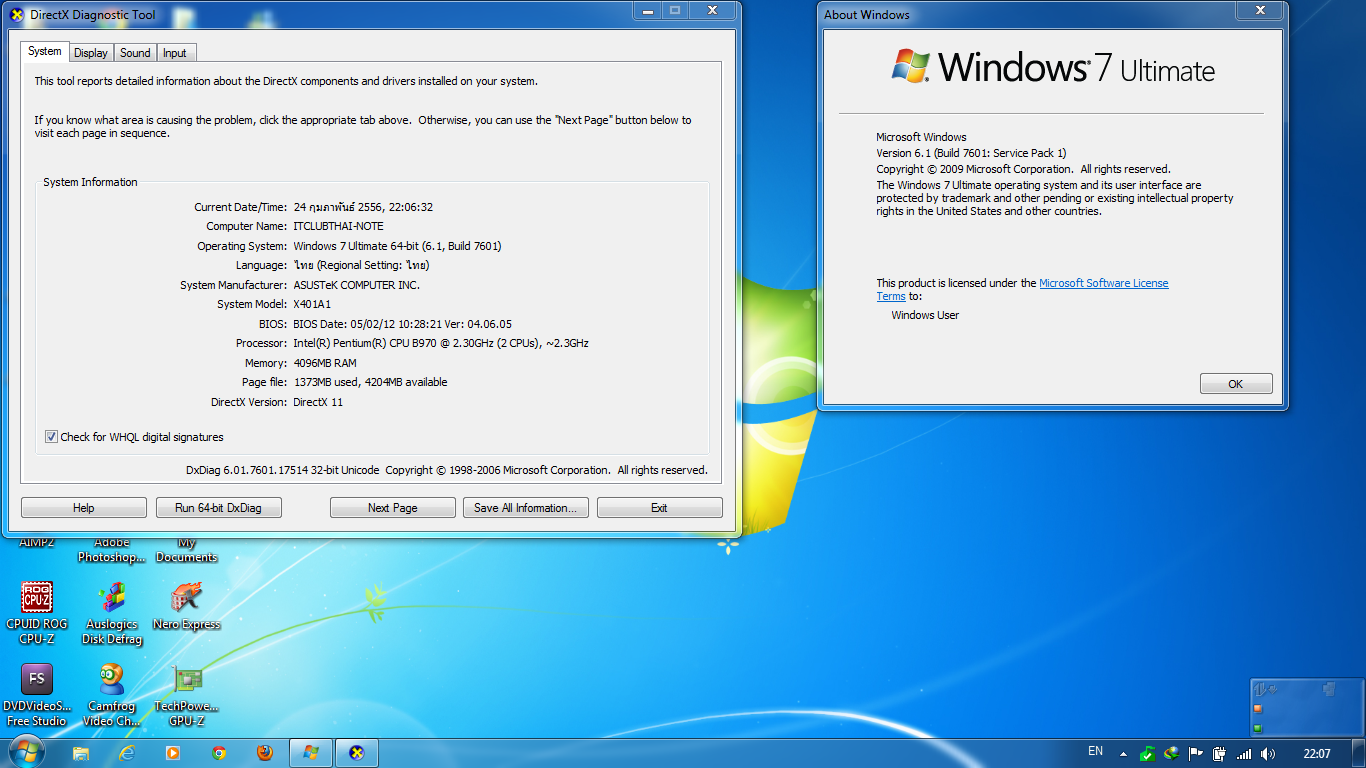
Task: Exit the DirectX Diagnostic Tool
Action: click(x=660, y=508)
